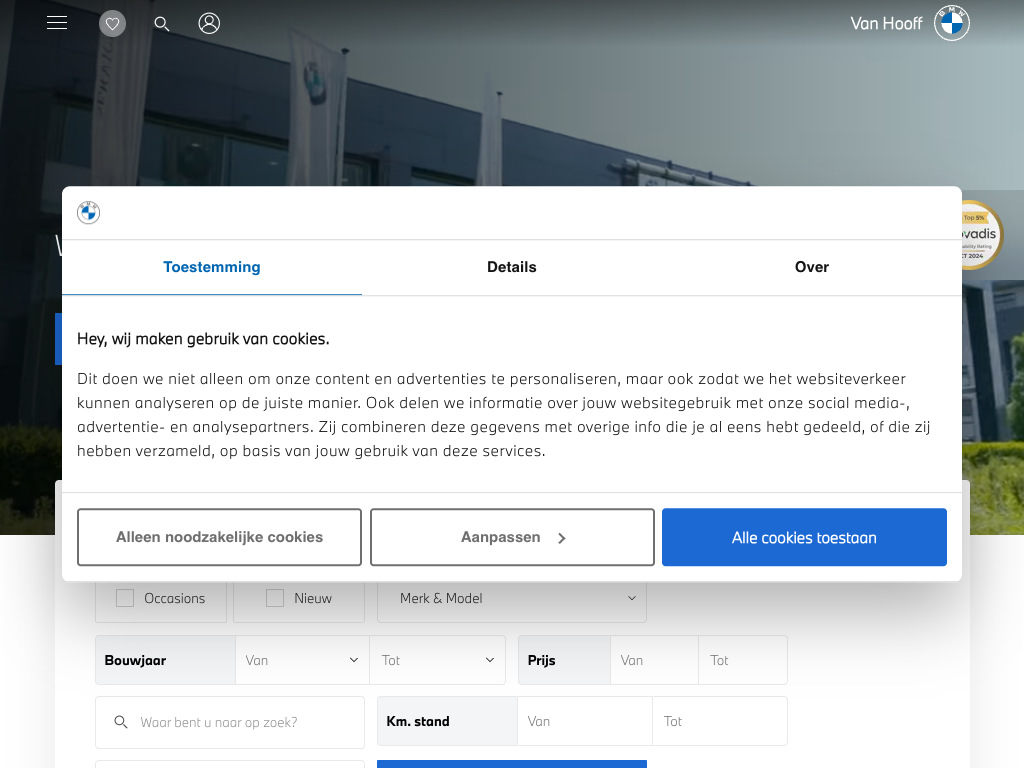Viewport: 1024px width, 768px height.
Task: Expand the Merk & Model dropdown
Action: [x=511, y=598]
